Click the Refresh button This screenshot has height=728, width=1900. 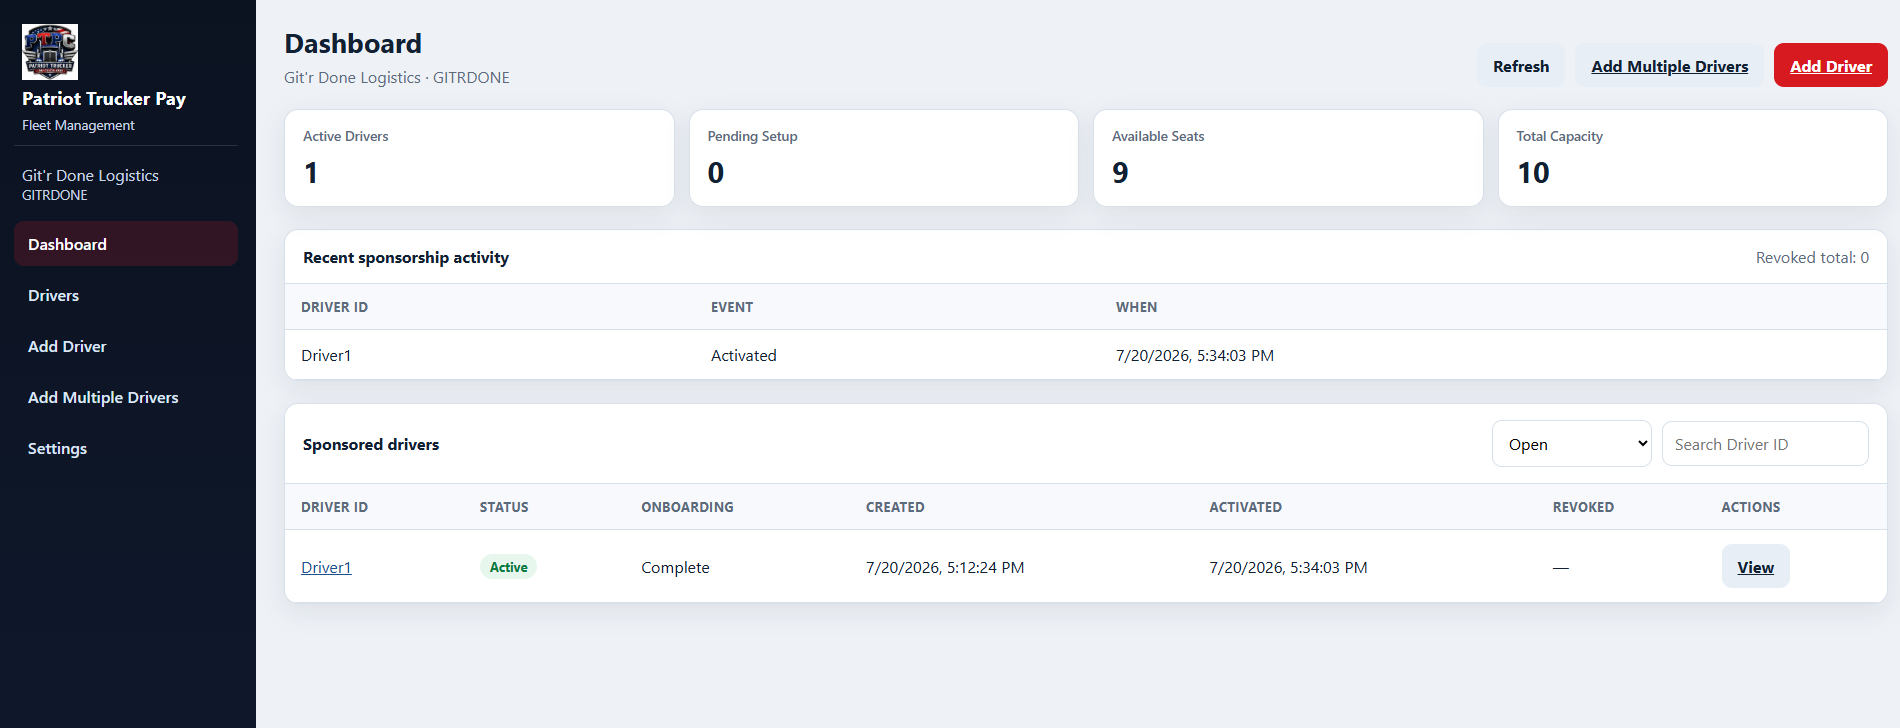pos(1521,66)
